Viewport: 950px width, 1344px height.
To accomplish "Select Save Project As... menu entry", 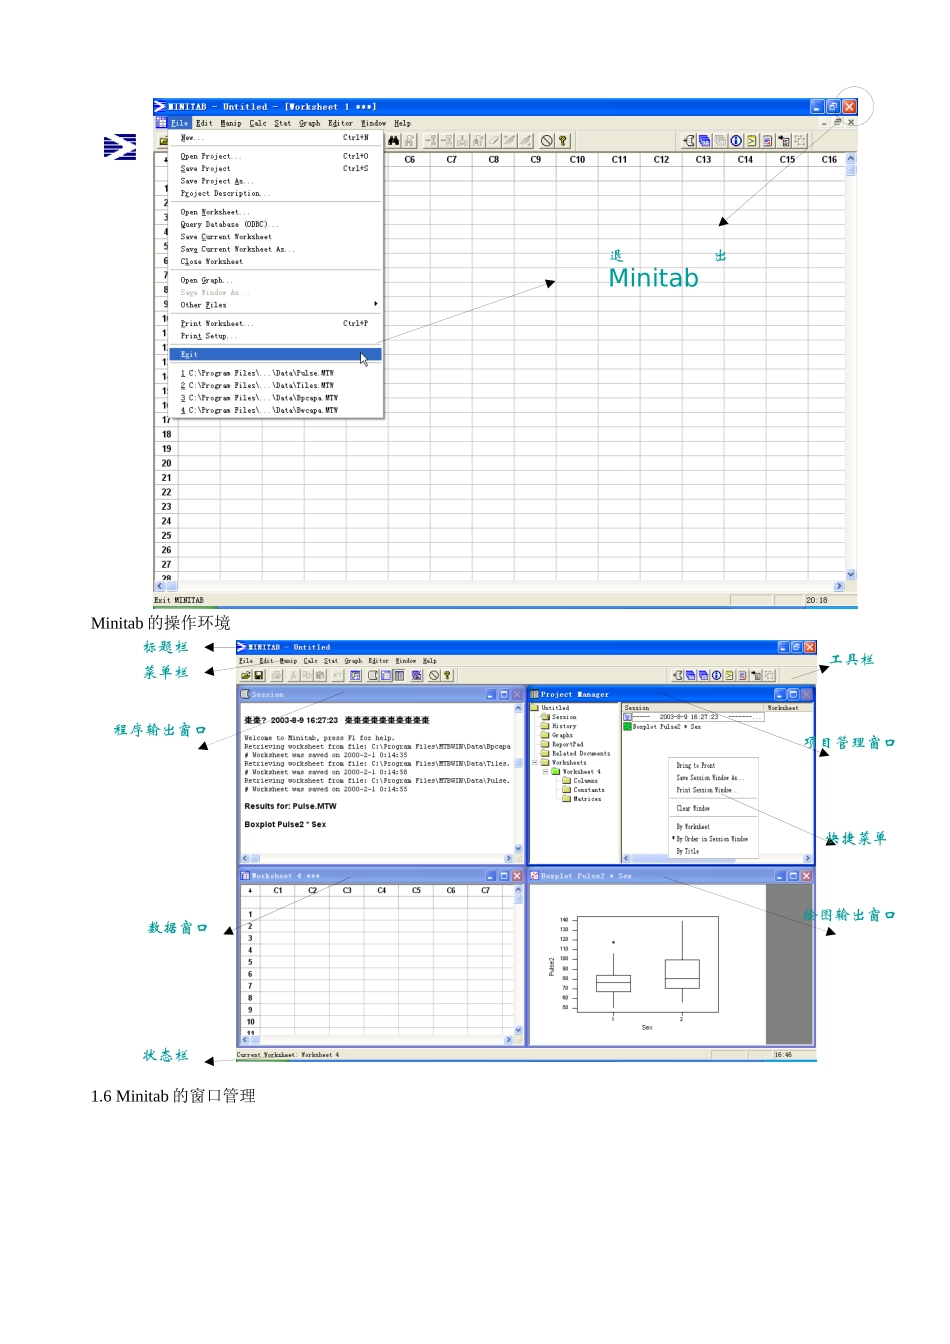I will point(275,182).
